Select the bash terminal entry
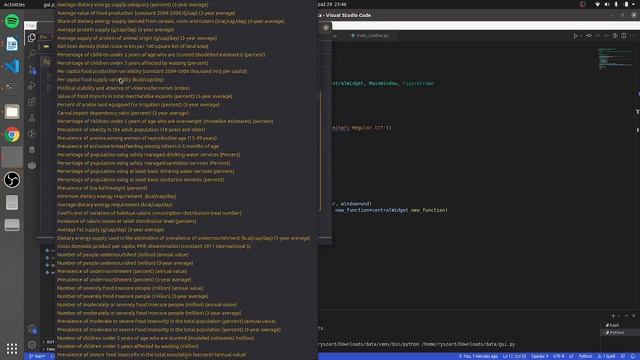Screen dimensions: 640x360 pyautogui.click(x=613, y=325)
